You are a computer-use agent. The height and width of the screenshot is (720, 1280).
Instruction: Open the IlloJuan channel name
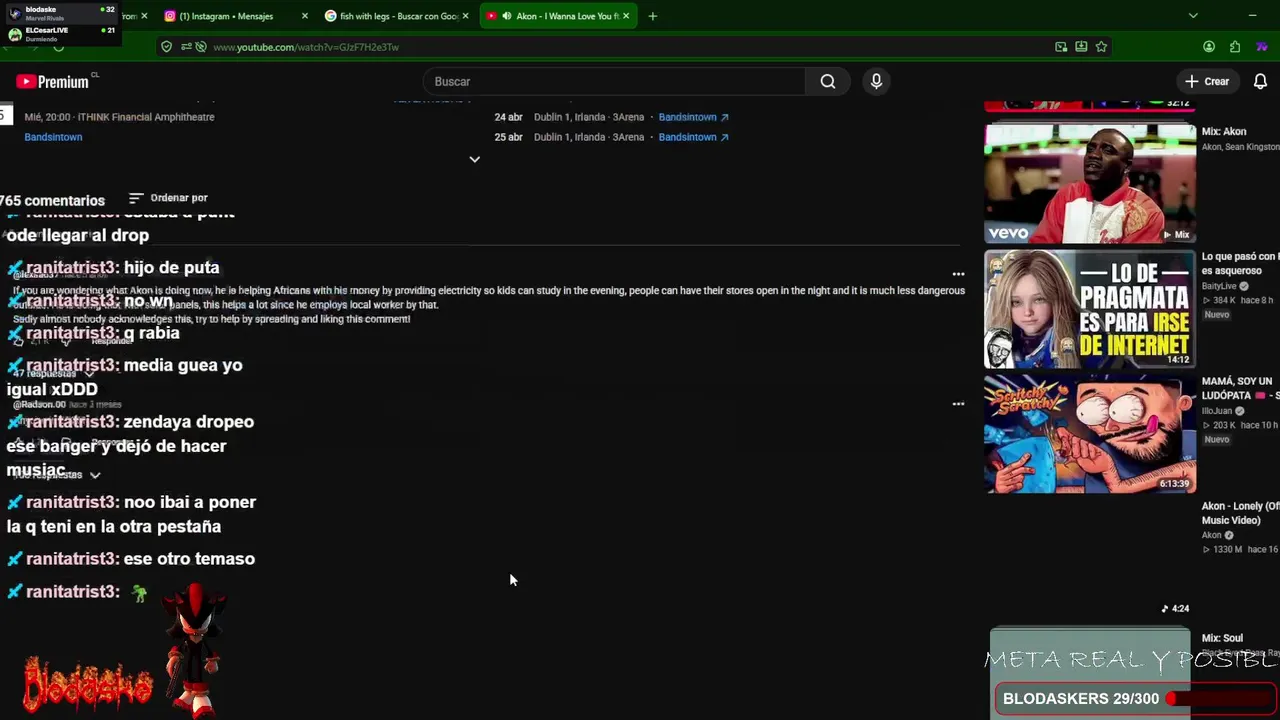(x=1216, y=411)
